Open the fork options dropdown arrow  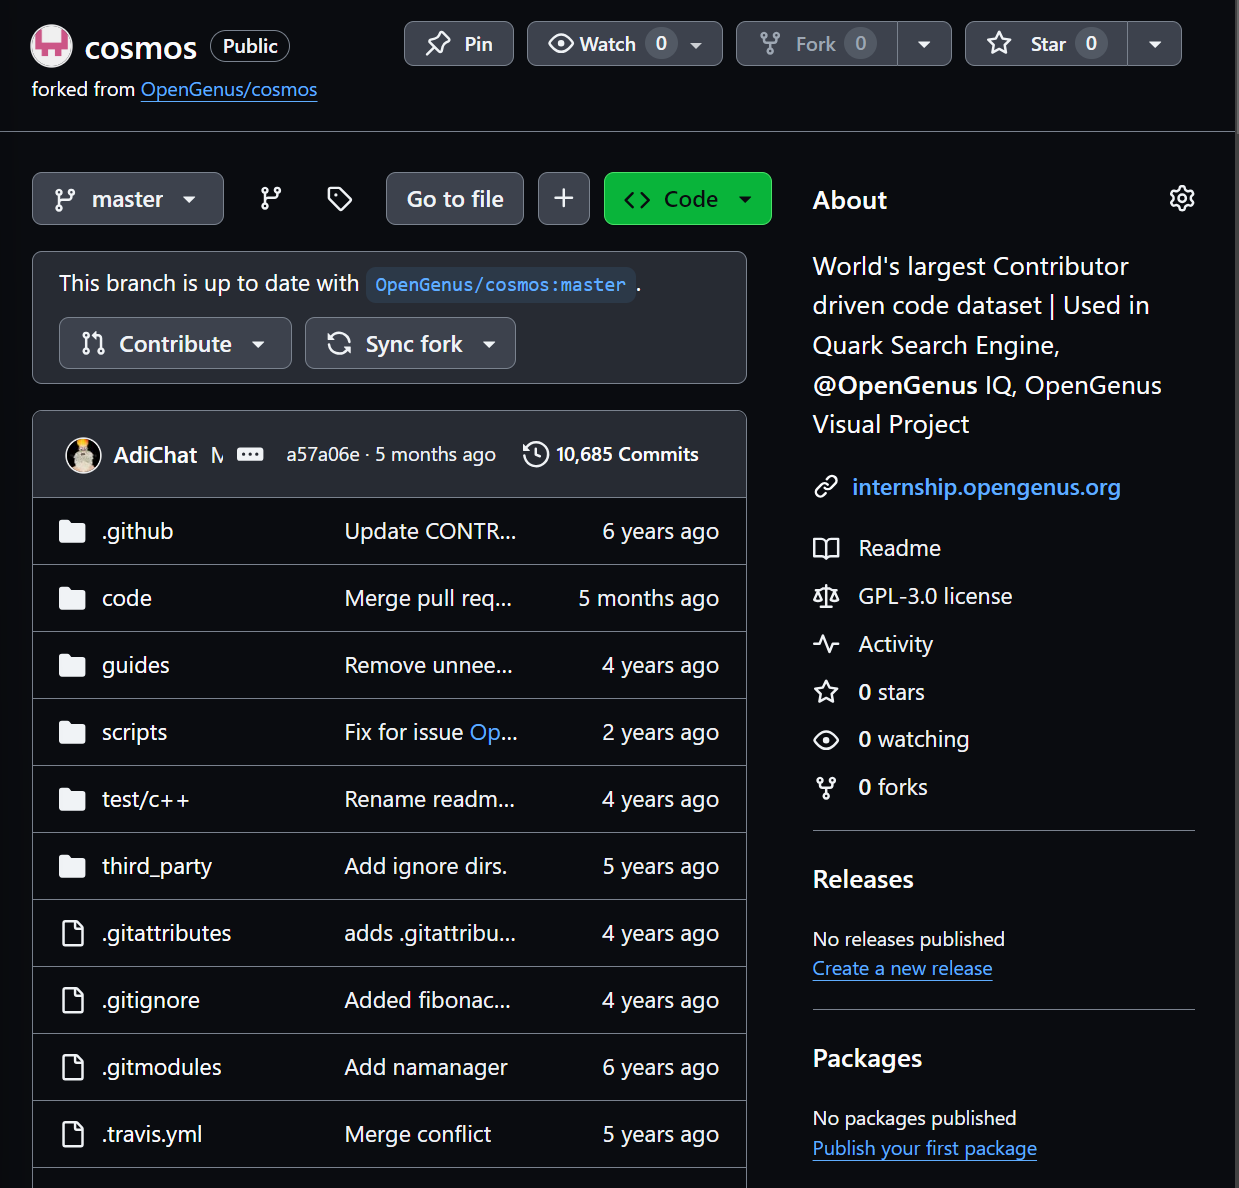tap(924, 44)
